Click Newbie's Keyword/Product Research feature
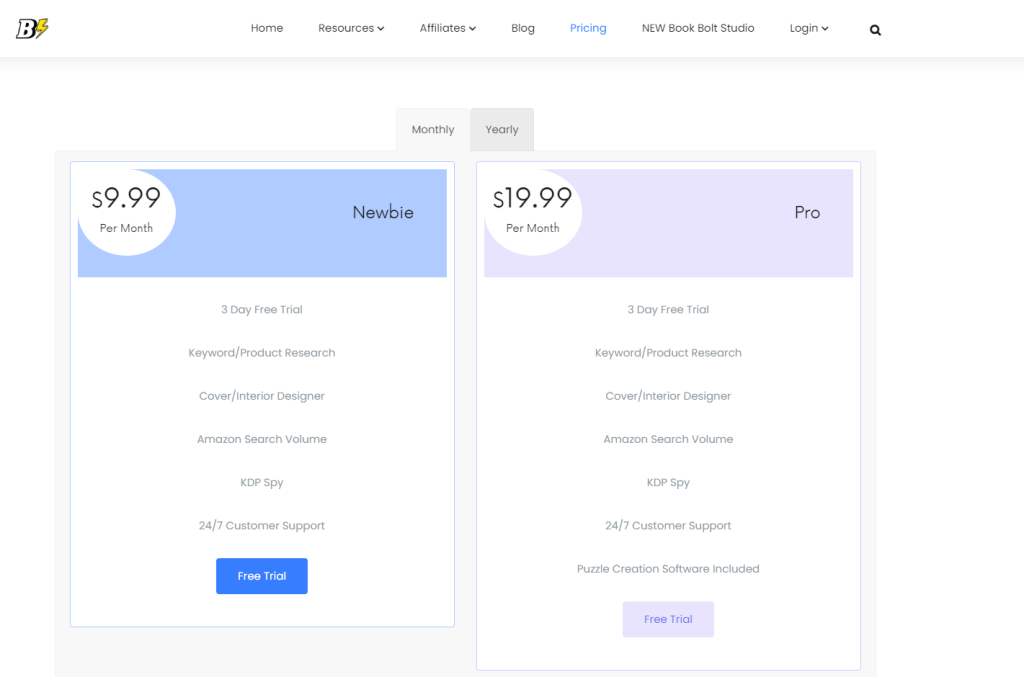The image size is (1024, 677). tap(262, 353)
